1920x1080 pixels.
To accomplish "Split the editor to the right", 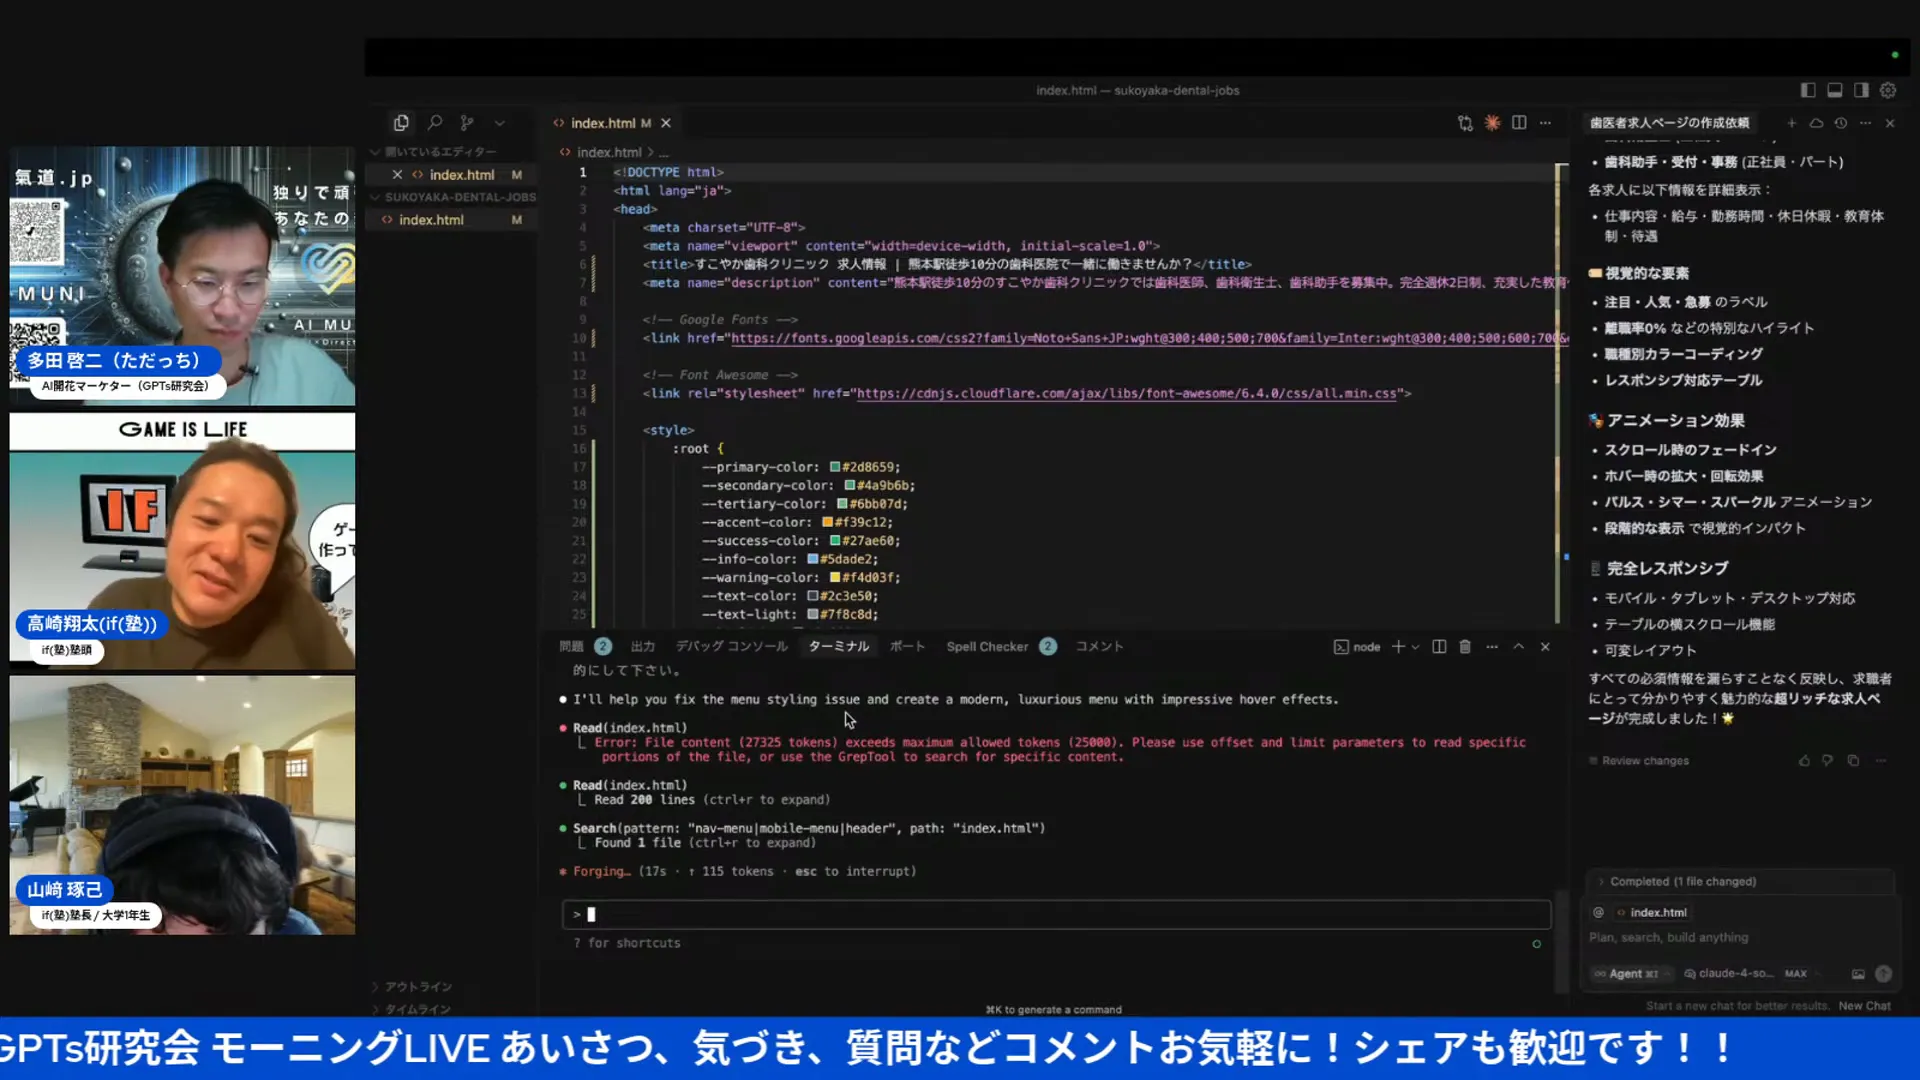I will [1519, 122].
